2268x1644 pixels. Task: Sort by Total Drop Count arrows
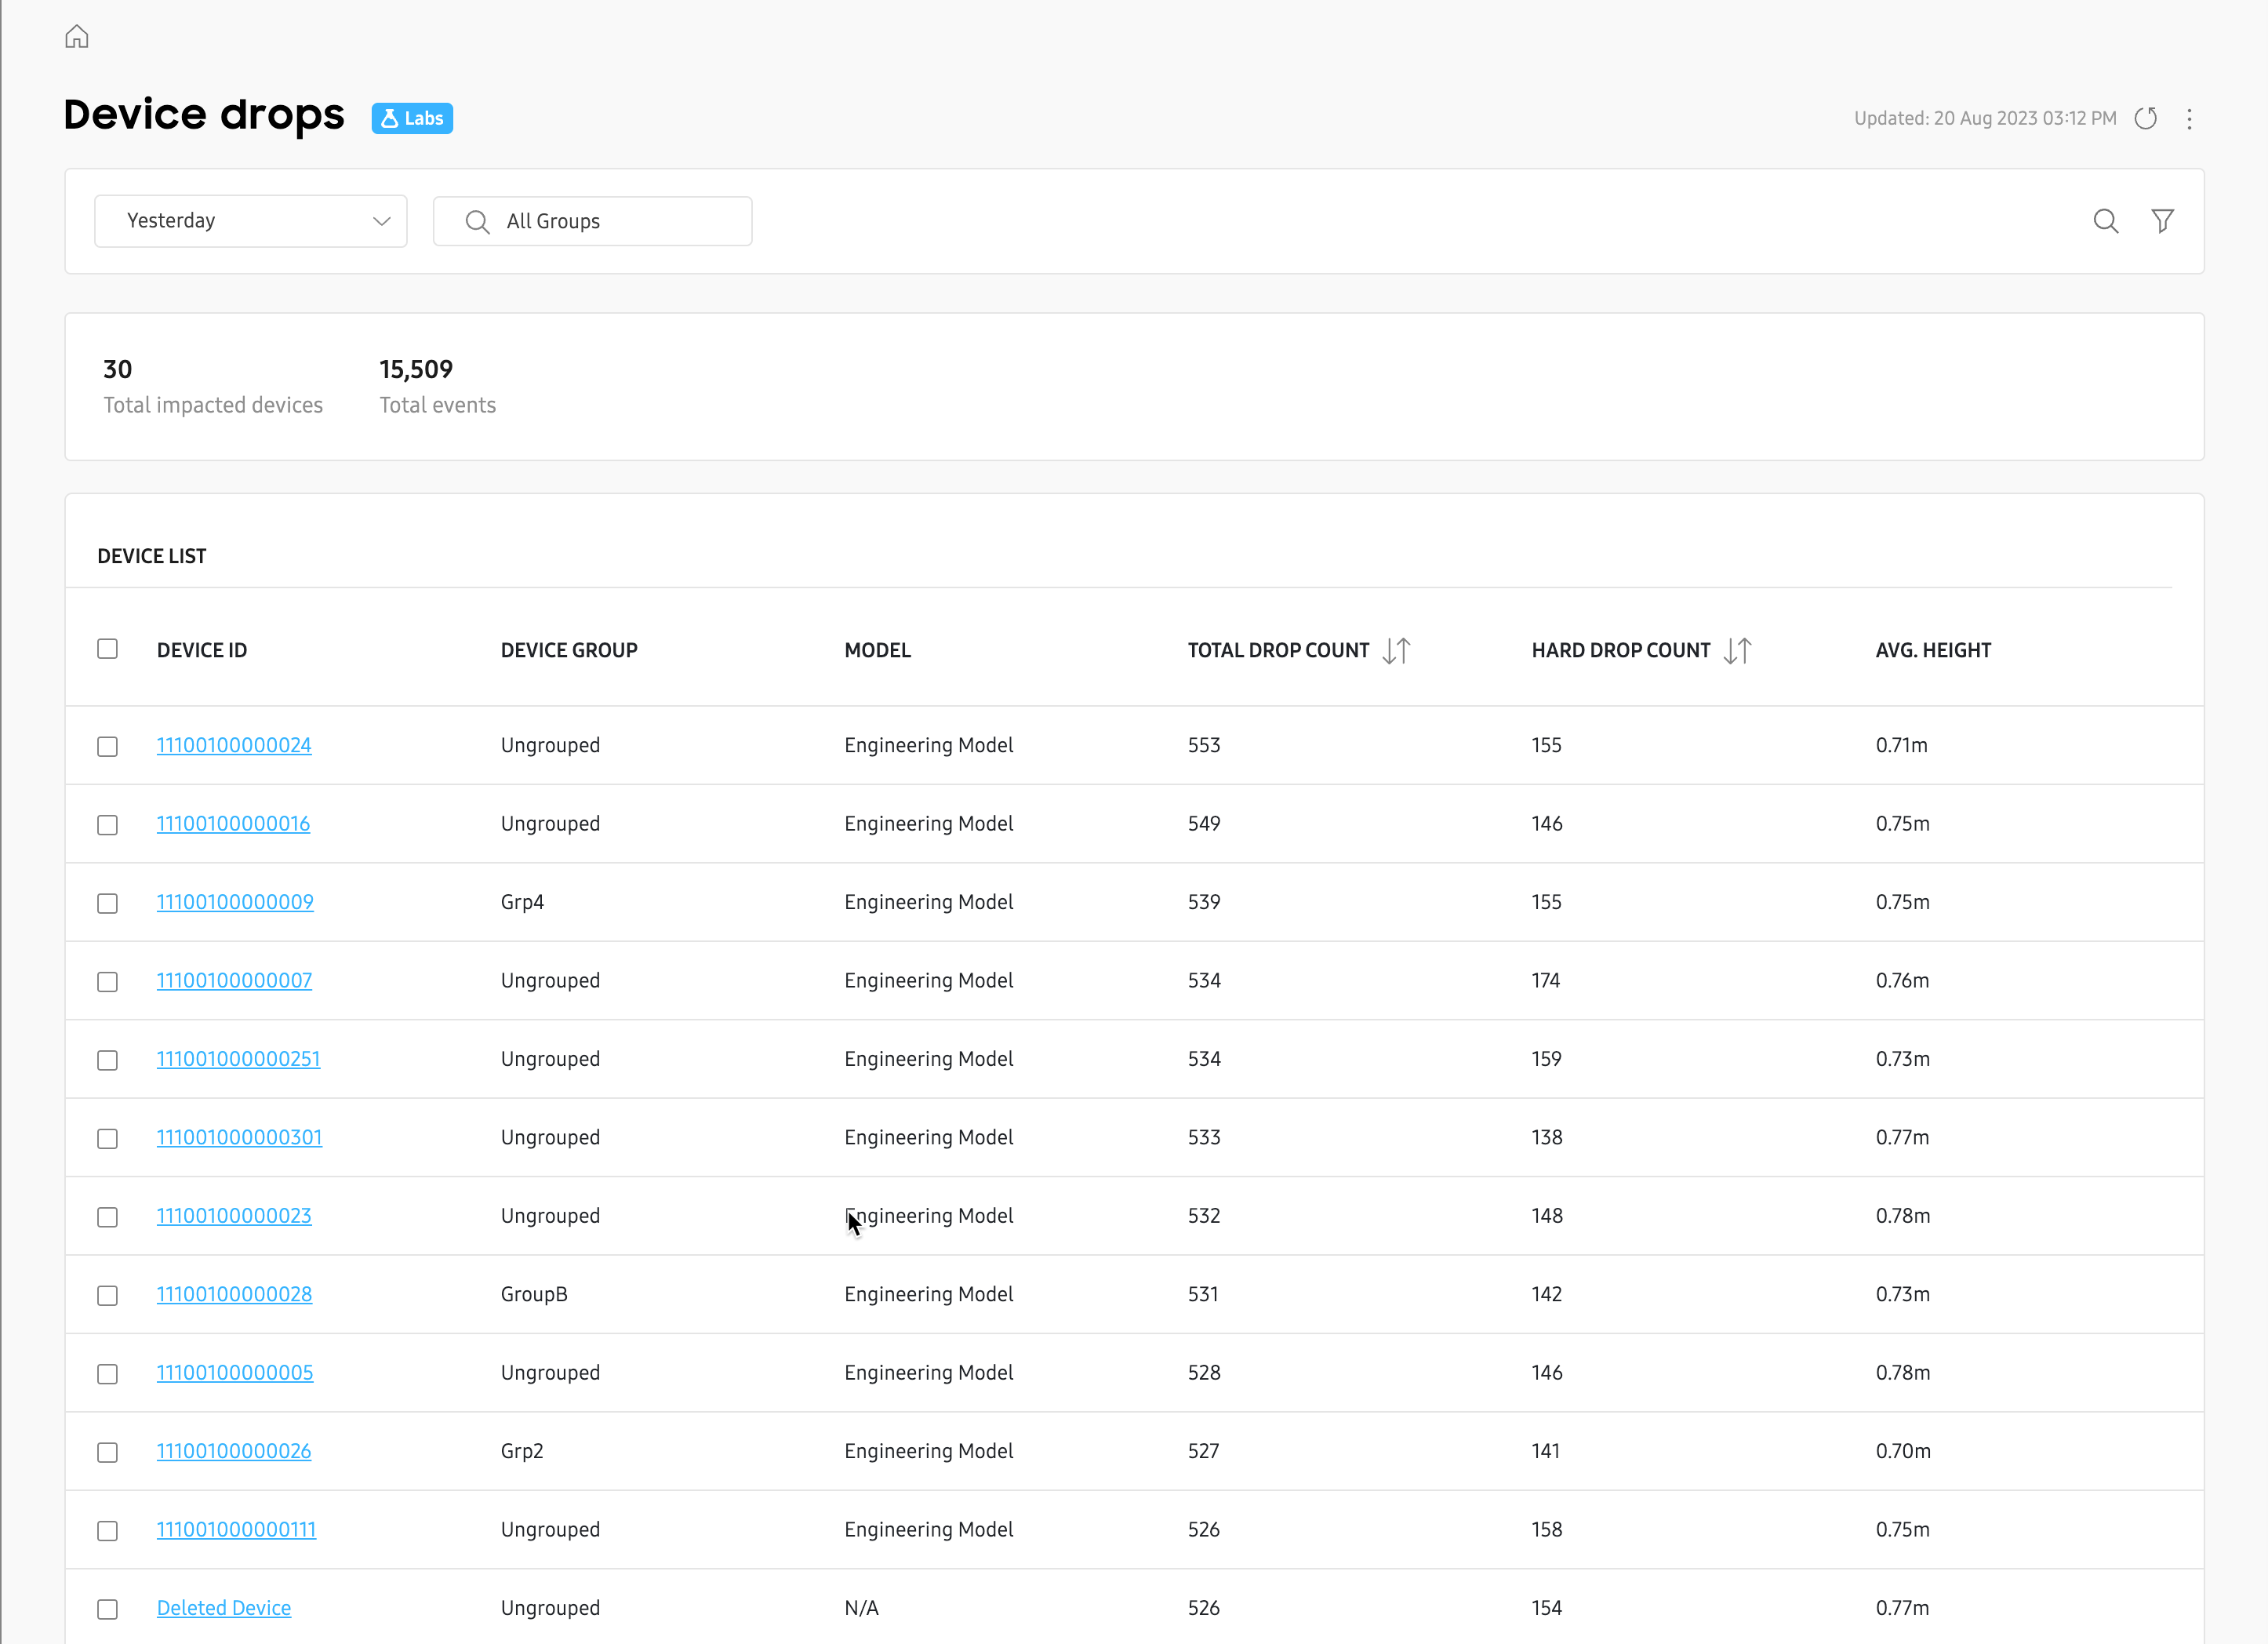pyautogui.click(x=1396, y=651)
